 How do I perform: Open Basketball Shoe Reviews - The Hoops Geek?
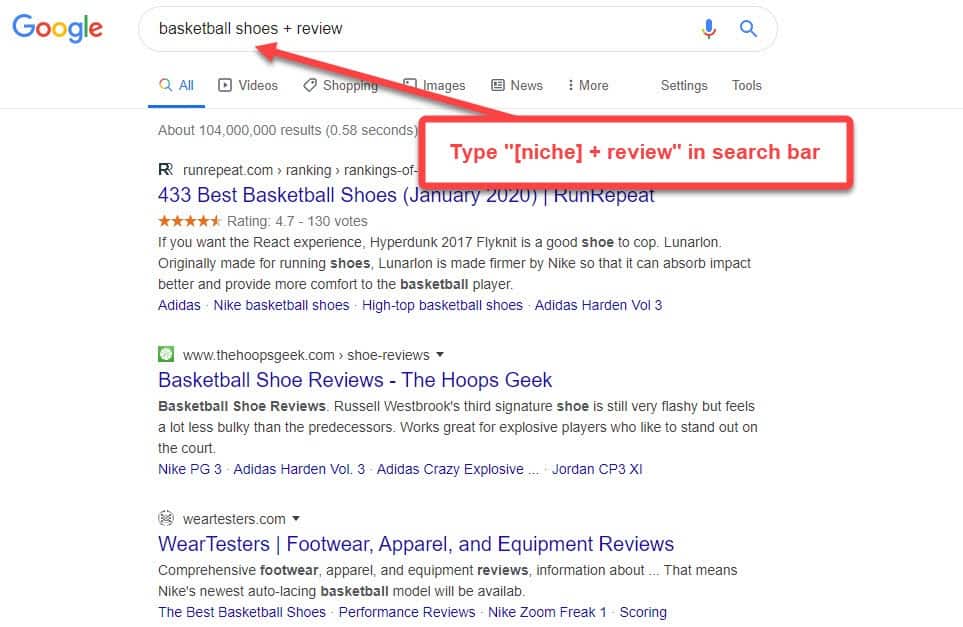click(355, 380)
